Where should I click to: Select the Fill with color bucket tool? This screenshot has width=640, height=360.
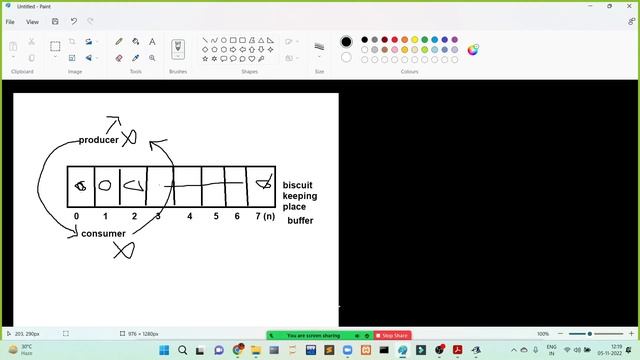point(136,42)
